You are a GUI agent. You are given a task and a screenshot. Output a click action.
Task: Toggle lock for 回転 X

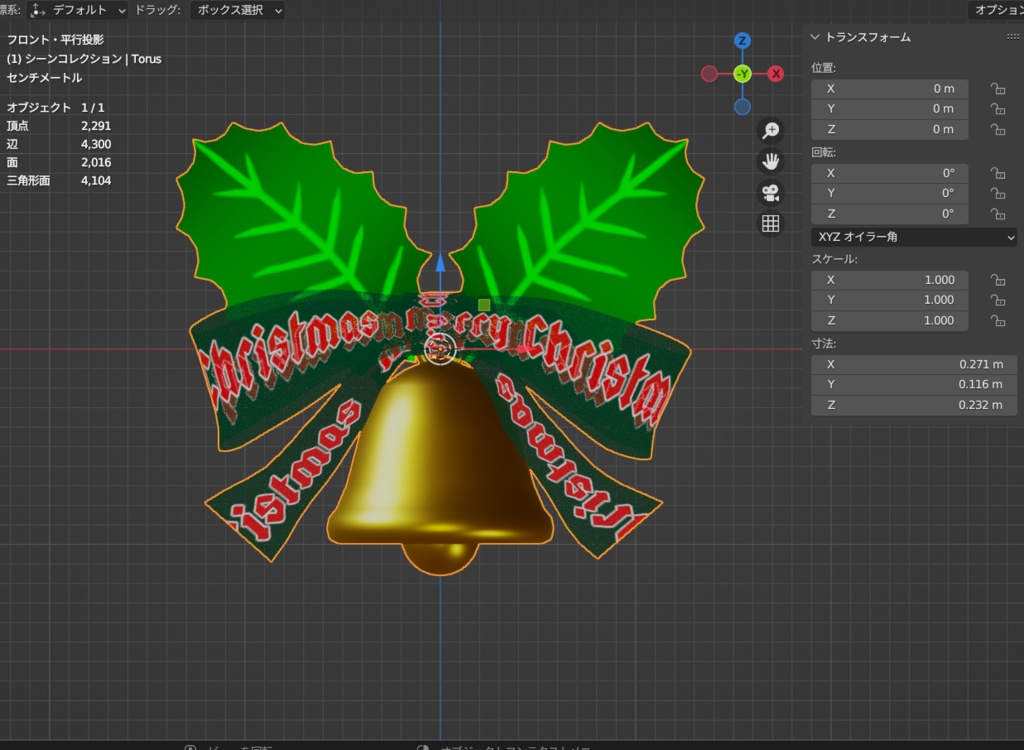click(997, 173)
